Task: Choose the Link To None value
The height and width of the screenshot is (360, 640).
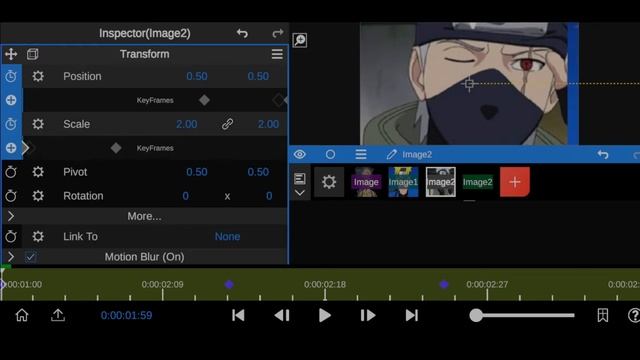Action: click(227, 236)
